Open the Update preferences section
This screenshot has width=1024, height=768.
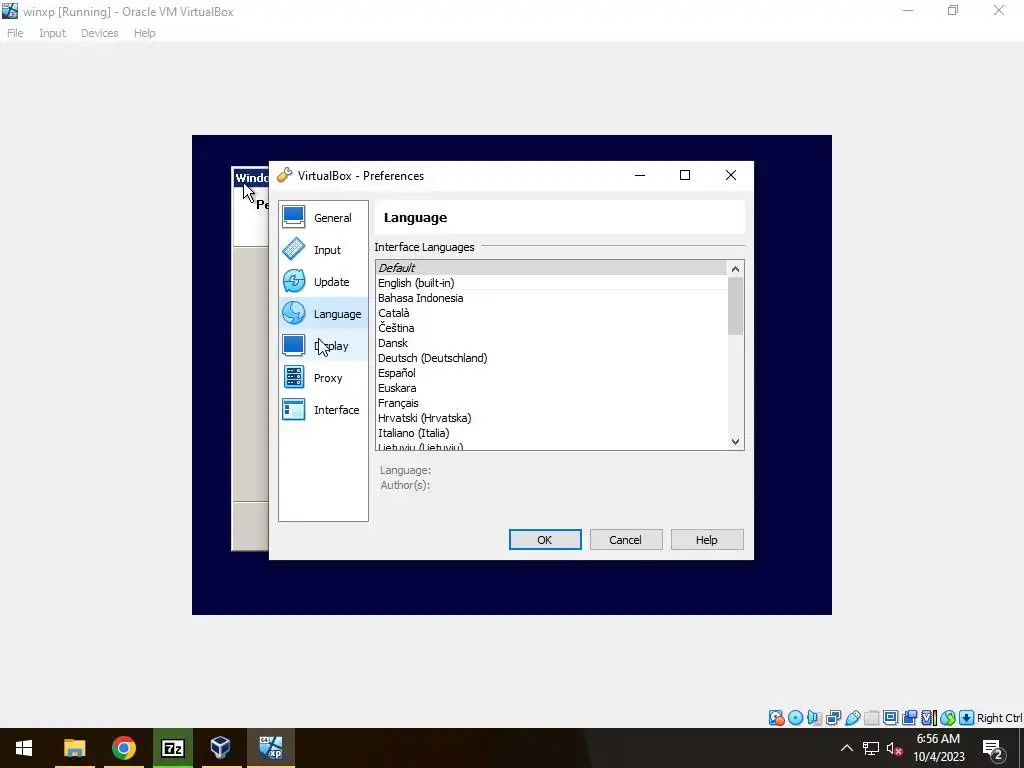(323, 281)
